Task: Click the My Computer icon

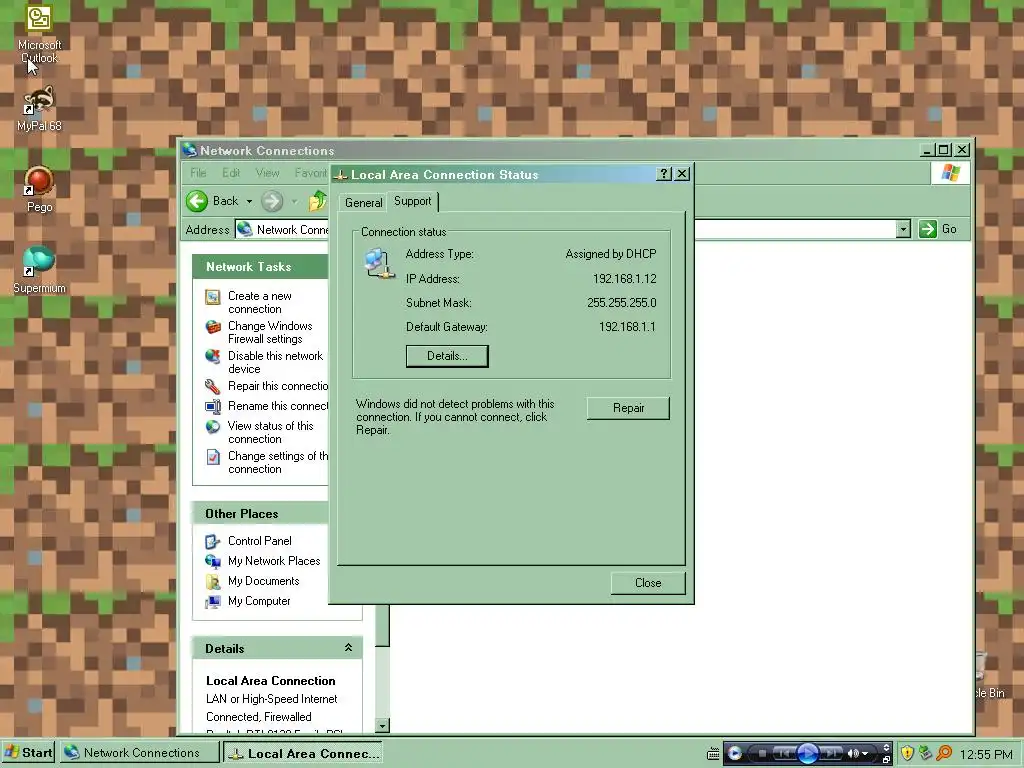Action: [213, 601]
